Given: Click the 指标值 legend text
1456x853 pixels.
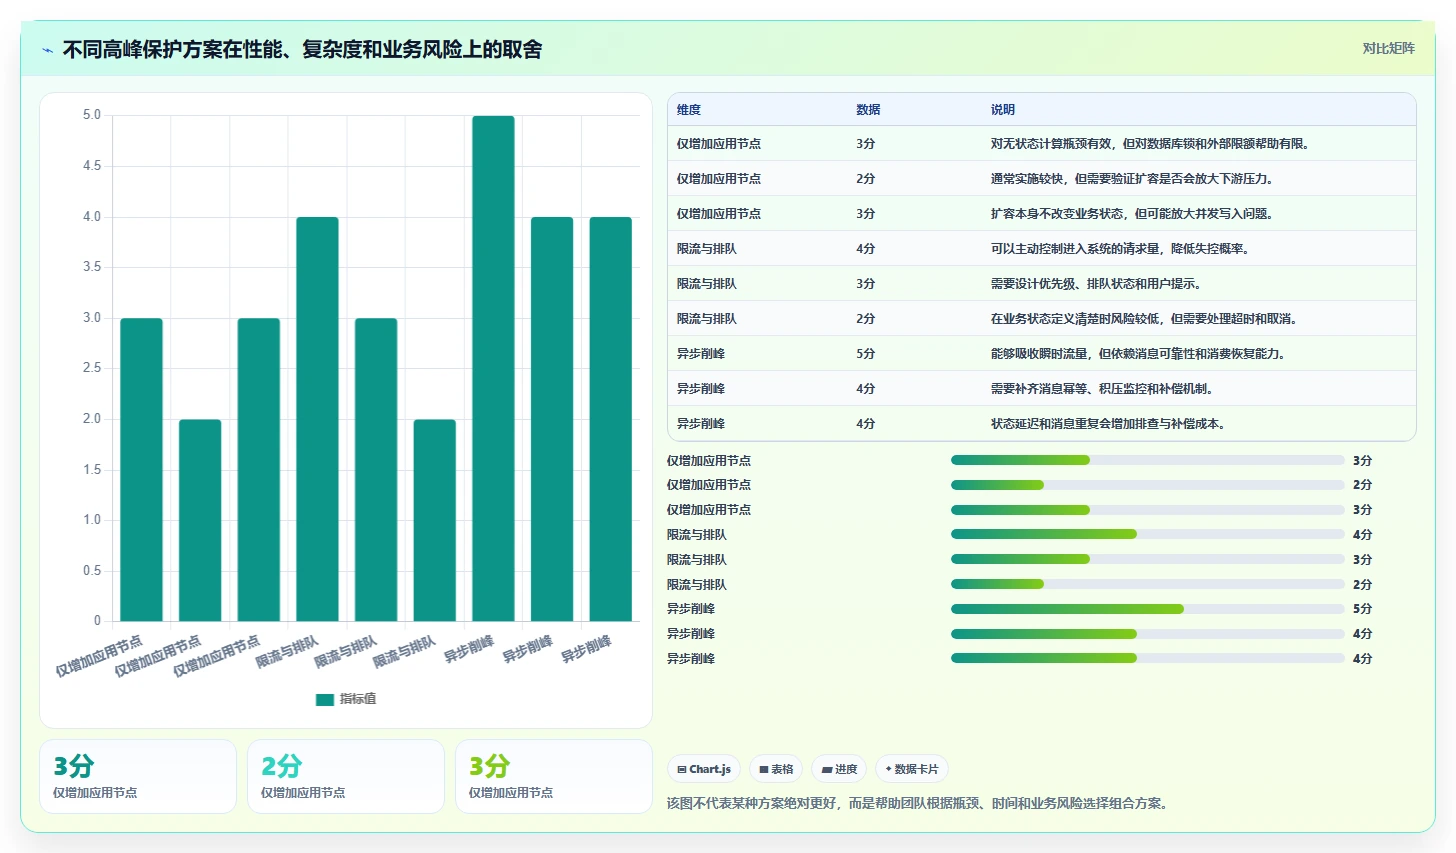Looking at the screenshot, I should point(358,699).
